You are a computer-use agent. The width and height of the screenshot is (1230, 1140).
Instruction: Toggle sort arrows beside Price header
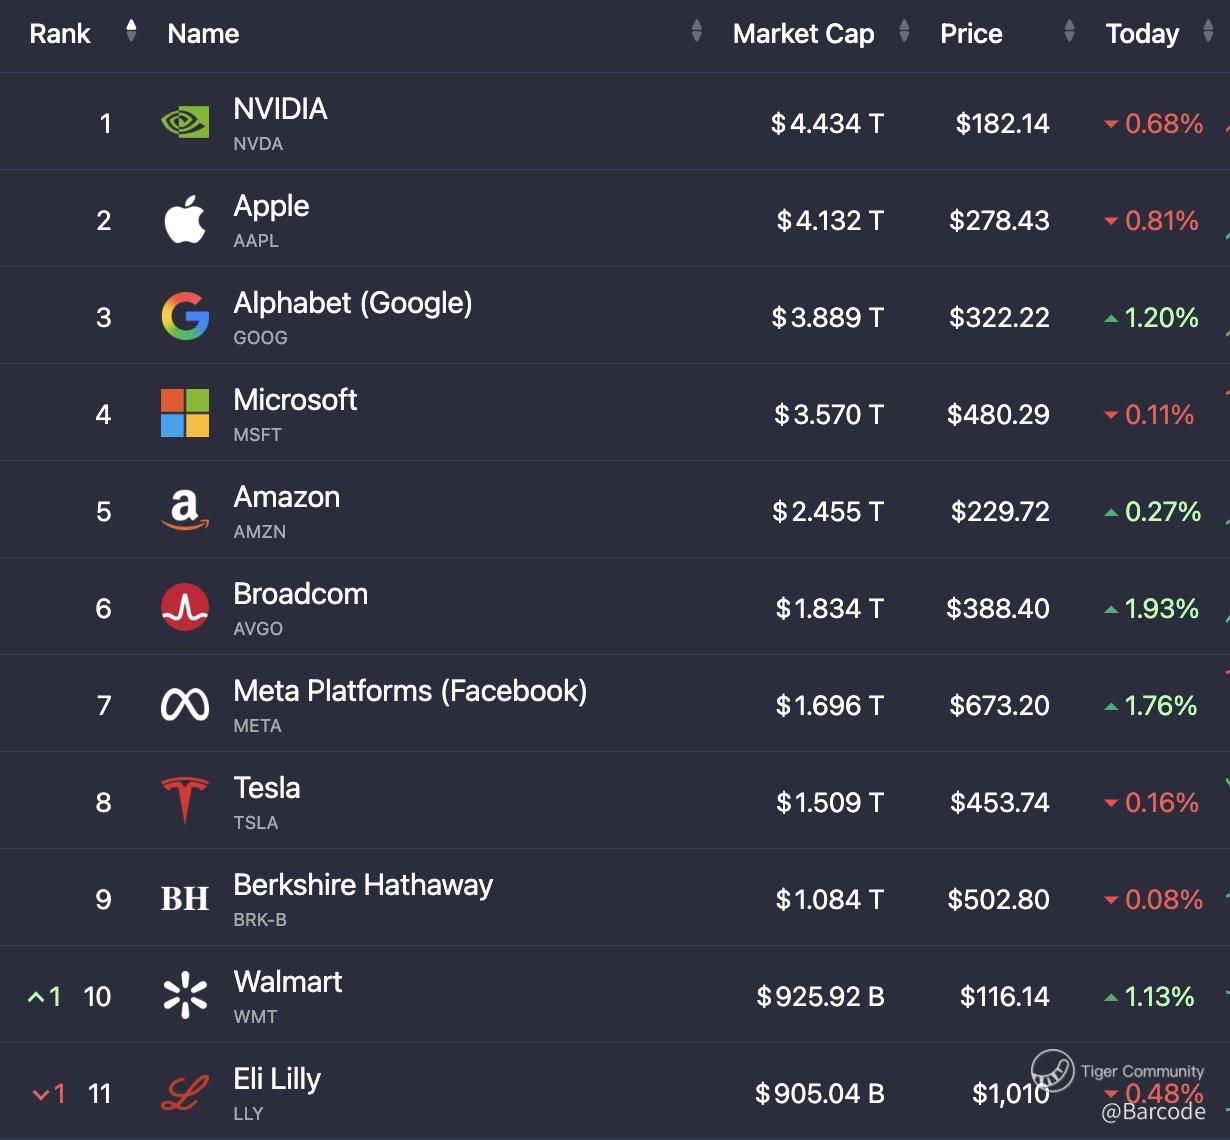[x=1069, y=32]
